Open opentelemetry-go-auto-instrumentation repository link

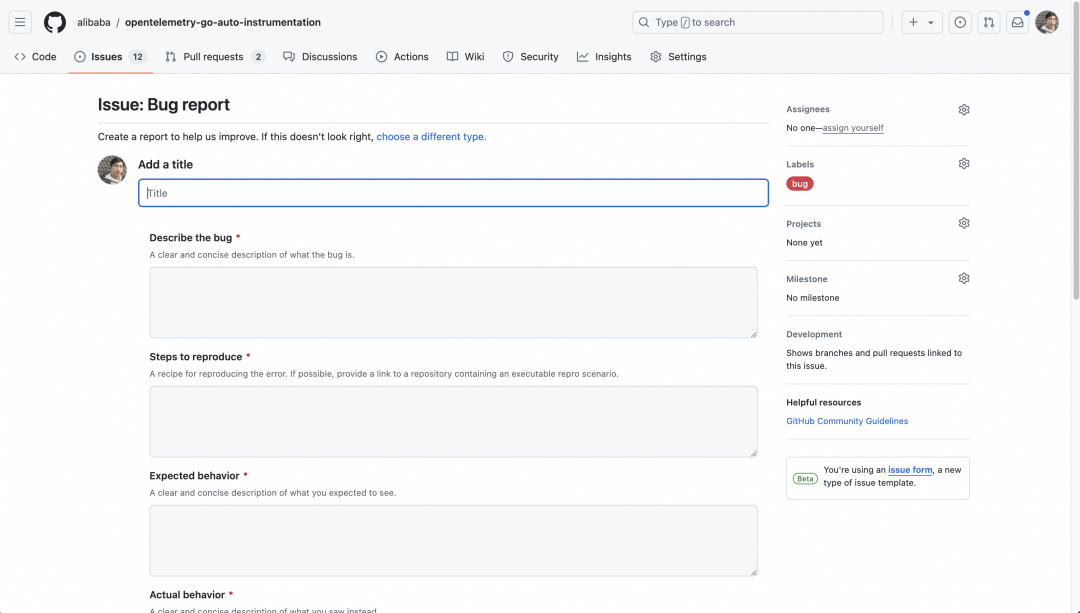222,22
